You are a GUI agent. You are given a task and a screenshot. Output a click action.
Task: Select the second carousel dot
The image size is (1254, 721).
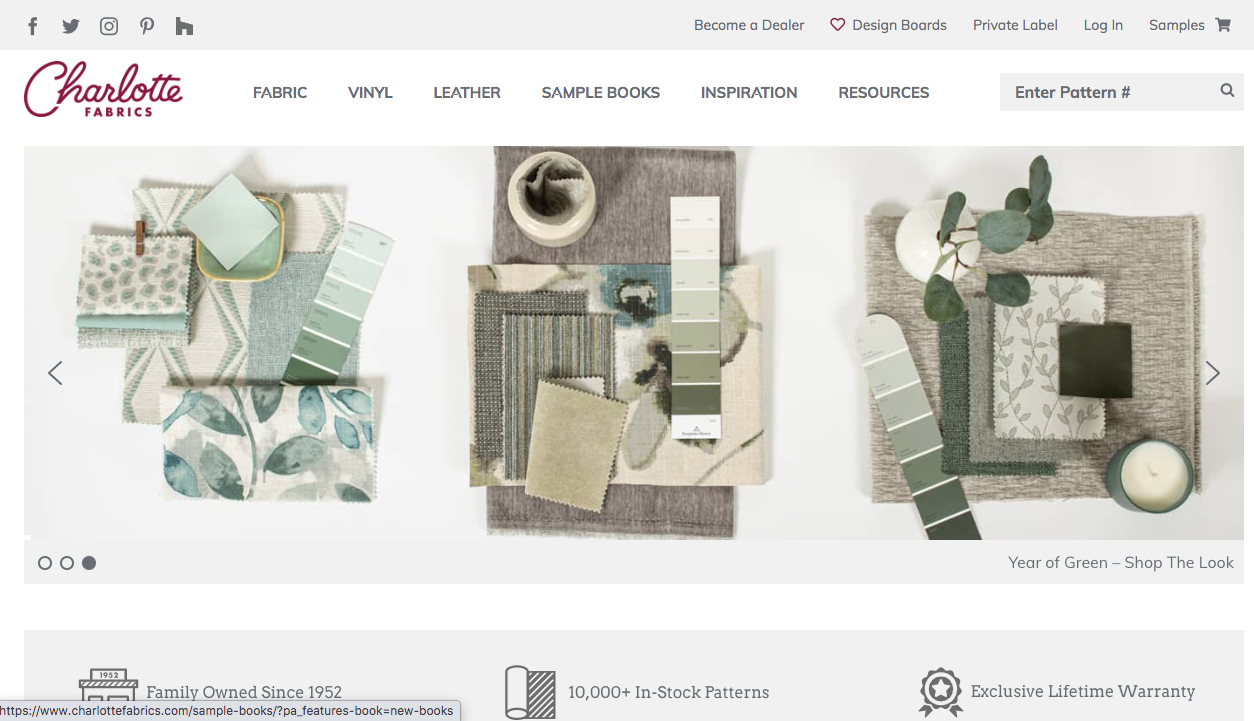coord(67,562)
